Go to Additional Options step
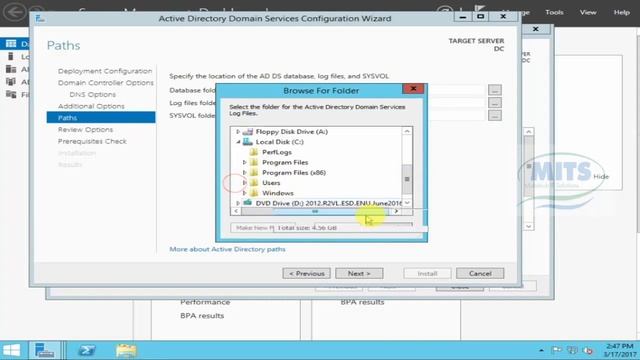The image size is (640, 360). coord(91,106)
